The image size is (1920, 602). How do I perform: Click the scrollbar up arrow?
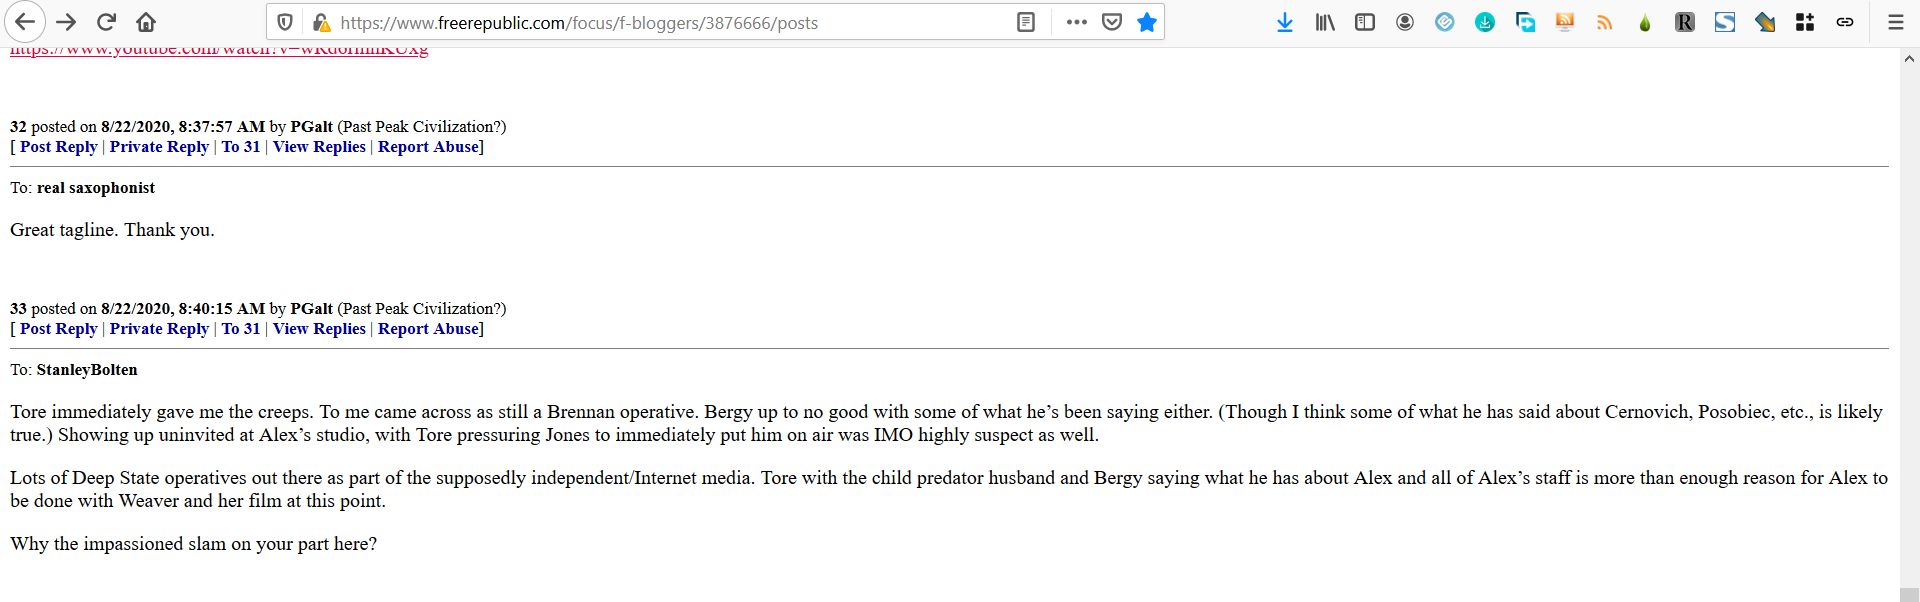click(x=1909, y=59)
